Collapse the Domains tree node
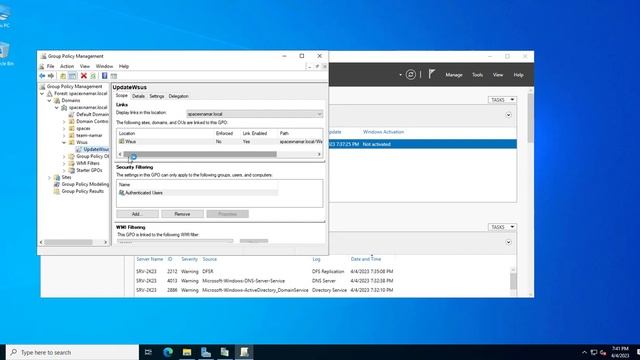640x360 pixels. pos(49,100)
